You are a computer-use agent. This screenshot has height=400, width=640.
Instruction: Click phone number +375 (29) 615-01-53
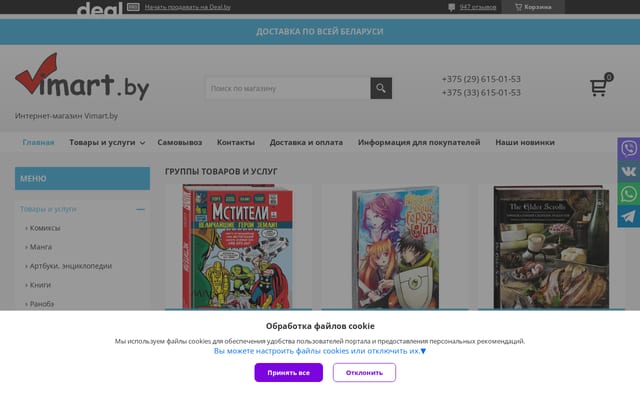pos(481,79)
